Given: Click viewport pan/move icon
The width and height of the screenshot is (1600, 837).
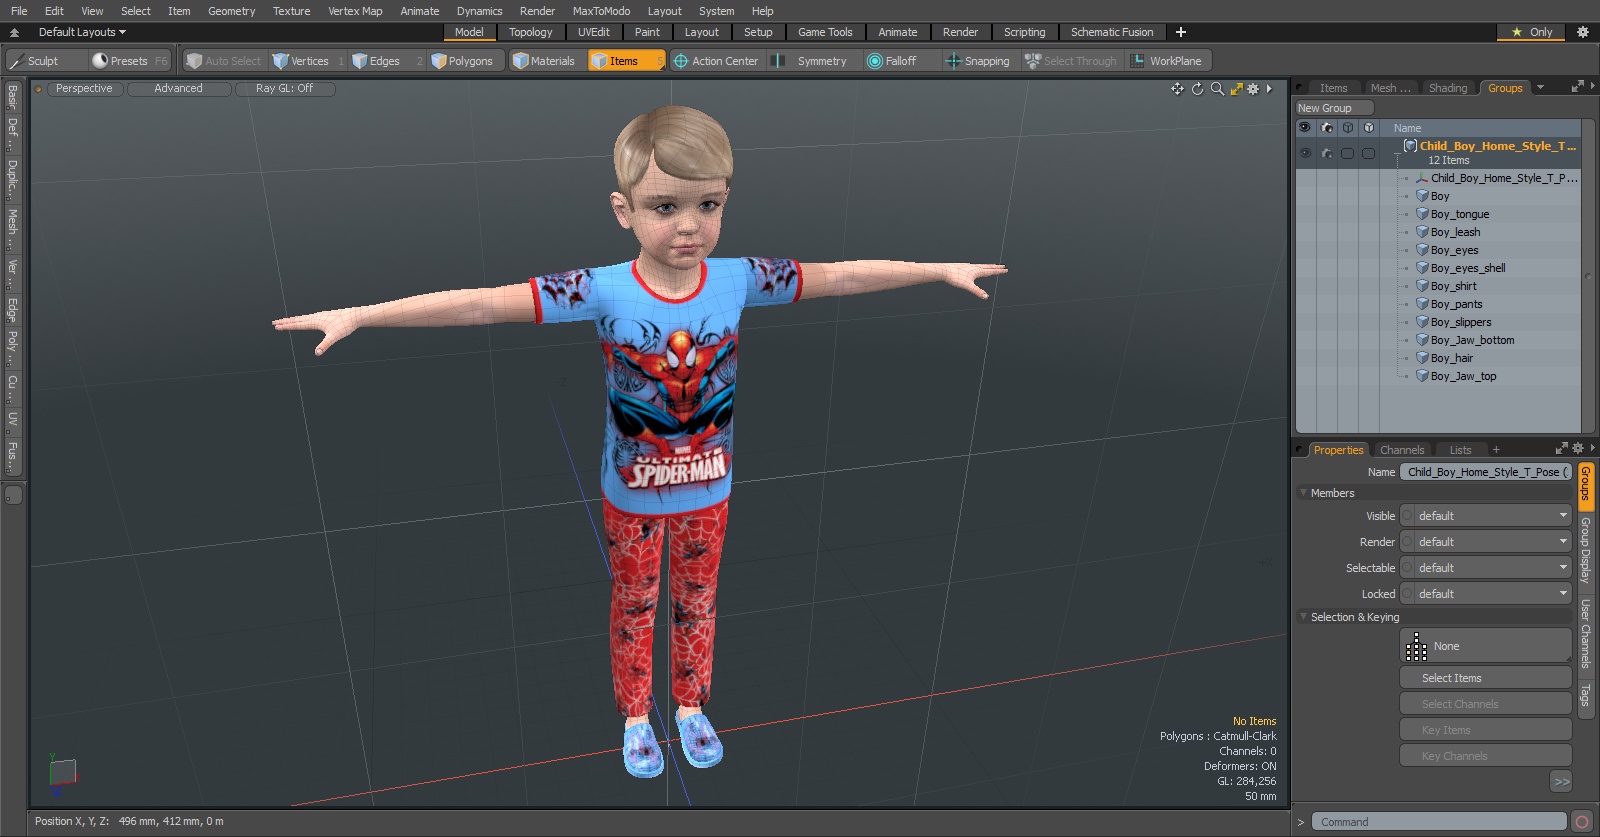Looking at the screenshot, I should coord(1178,89).
